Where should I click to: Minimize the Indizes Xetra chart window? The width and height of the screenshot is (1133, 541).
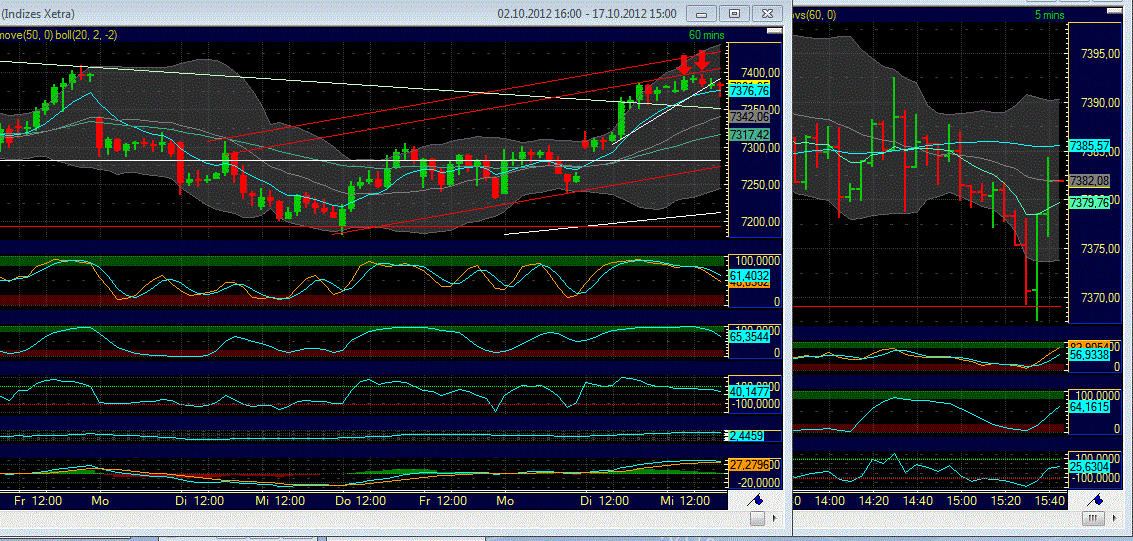[701, 14]
